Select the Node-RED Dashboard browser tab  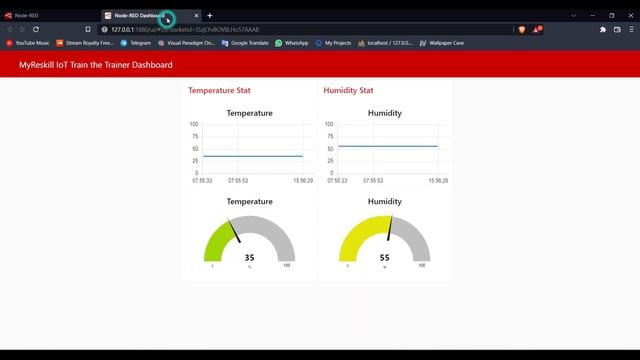tap(151, 16)
